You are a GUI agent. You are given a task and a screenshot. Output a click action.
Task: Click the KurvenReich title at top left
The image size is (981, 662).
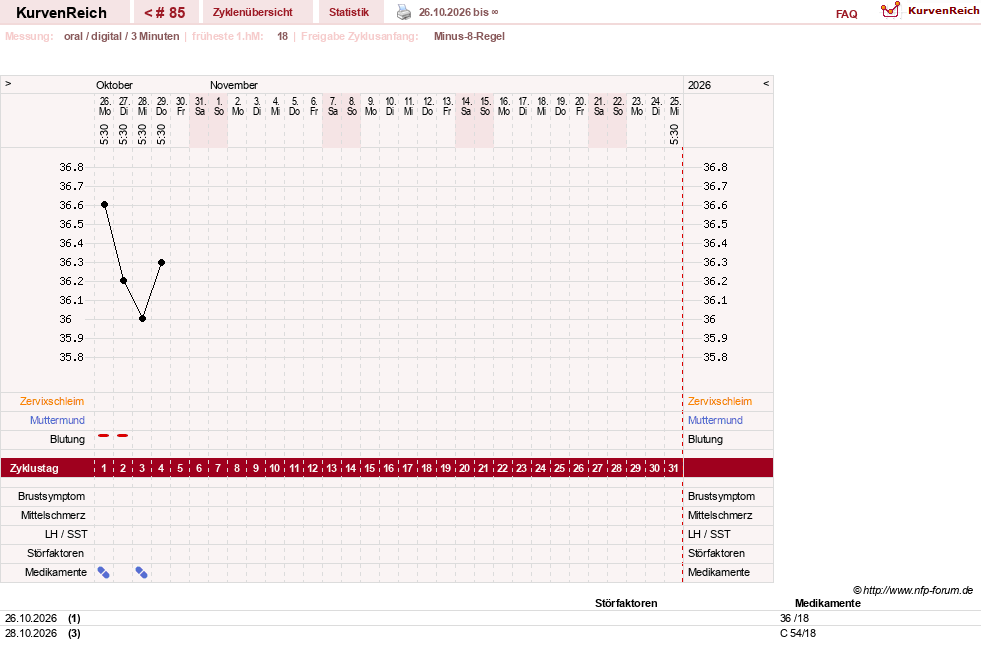pyautogui.click(x=61, y=13)
